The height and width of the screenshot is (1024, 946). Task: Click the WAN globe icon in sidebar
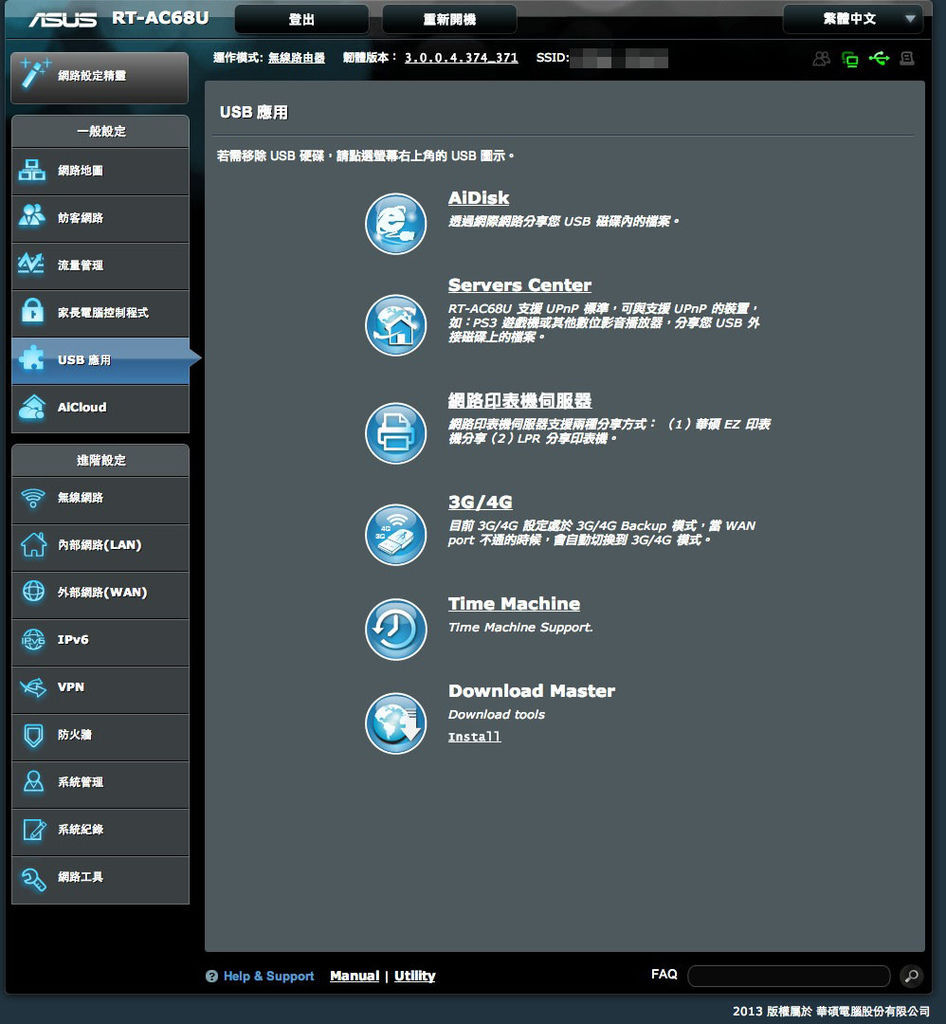[x=33, y=591]
